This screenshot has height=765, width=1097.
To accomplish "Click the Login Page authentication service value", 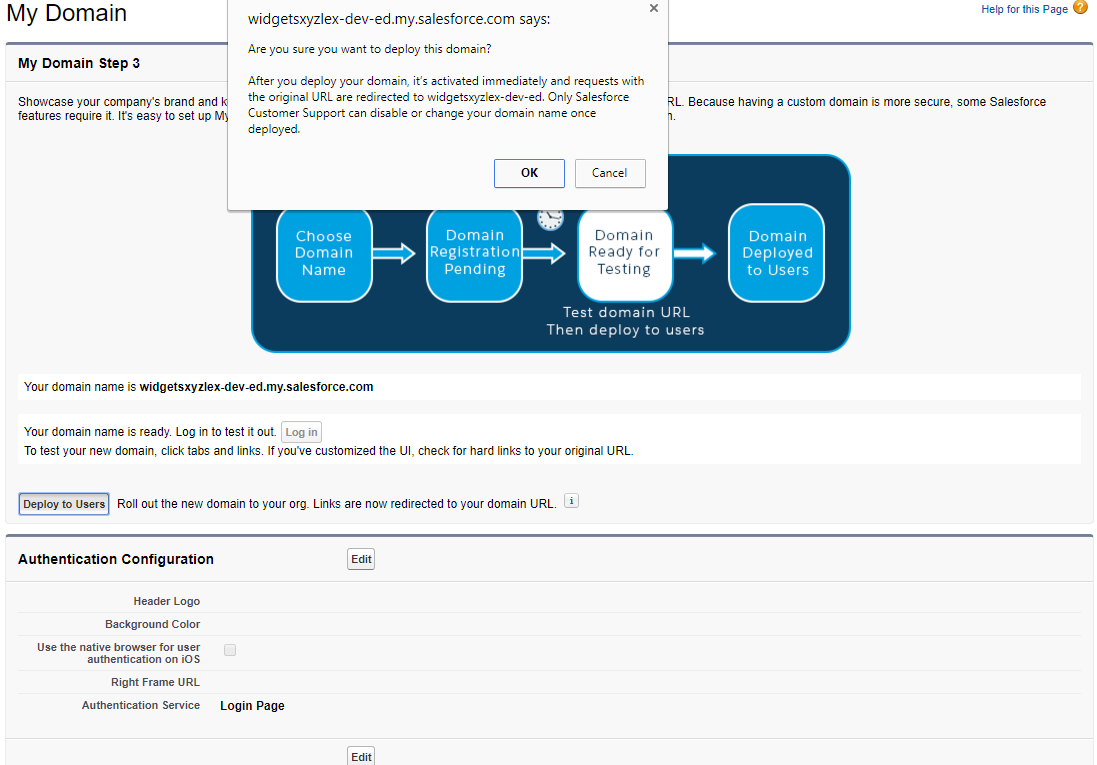I will click(253, 706).
